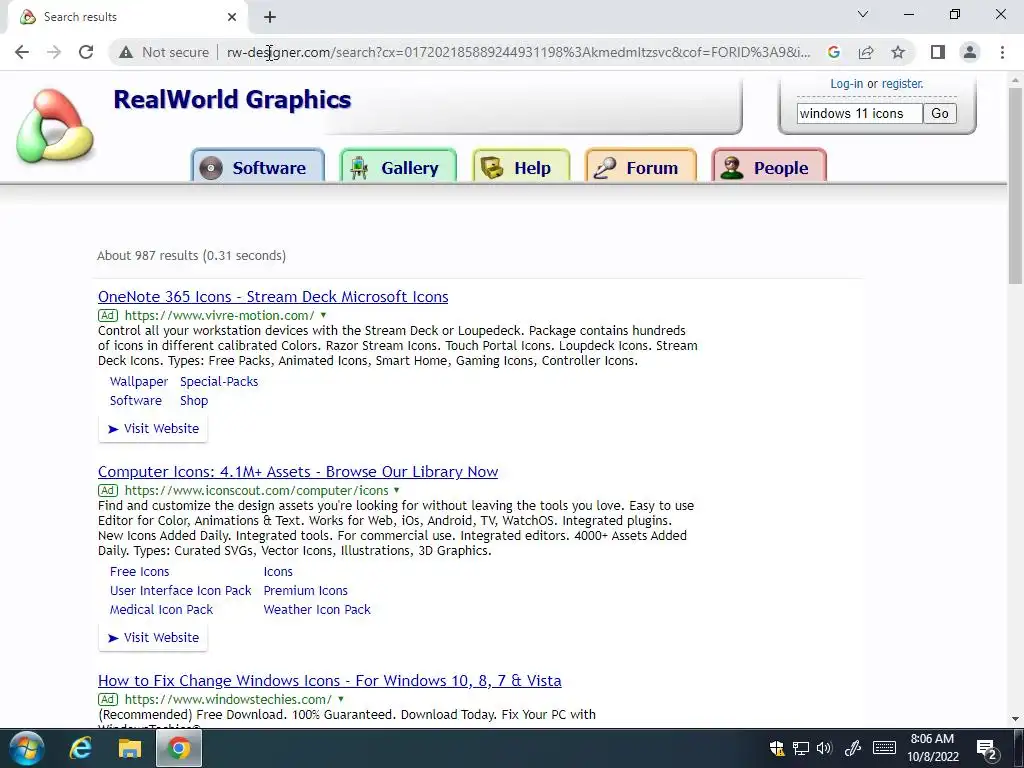Open the browser side panel icon

(x=938, y=52)
